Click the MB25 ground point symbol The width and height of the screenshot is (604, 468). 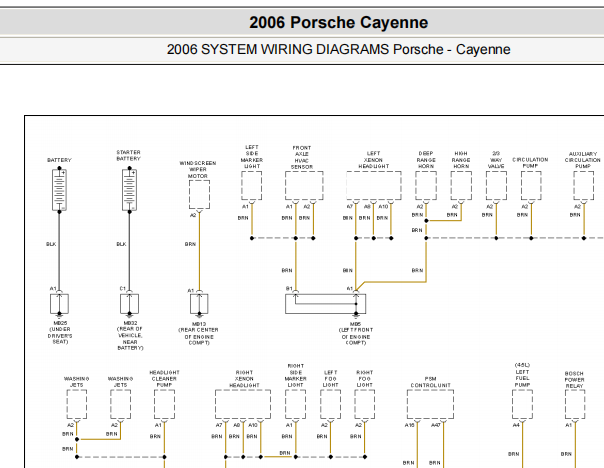tap(59, 304)
